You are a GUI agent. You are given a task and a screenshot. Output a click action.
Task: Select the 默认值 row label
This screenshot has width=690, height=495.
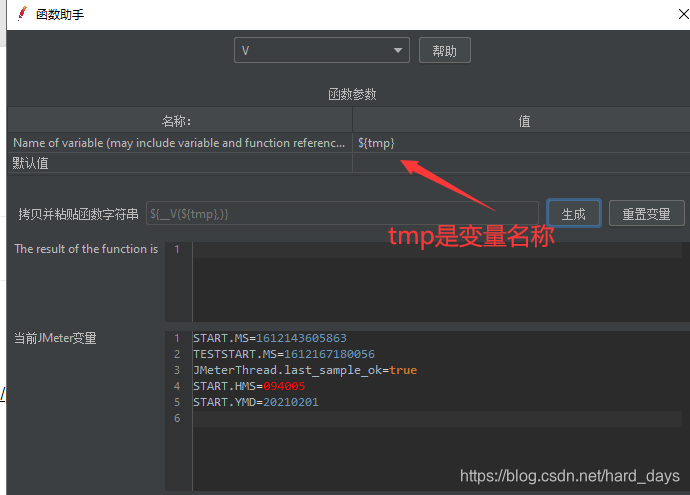[x=30, y=163]
